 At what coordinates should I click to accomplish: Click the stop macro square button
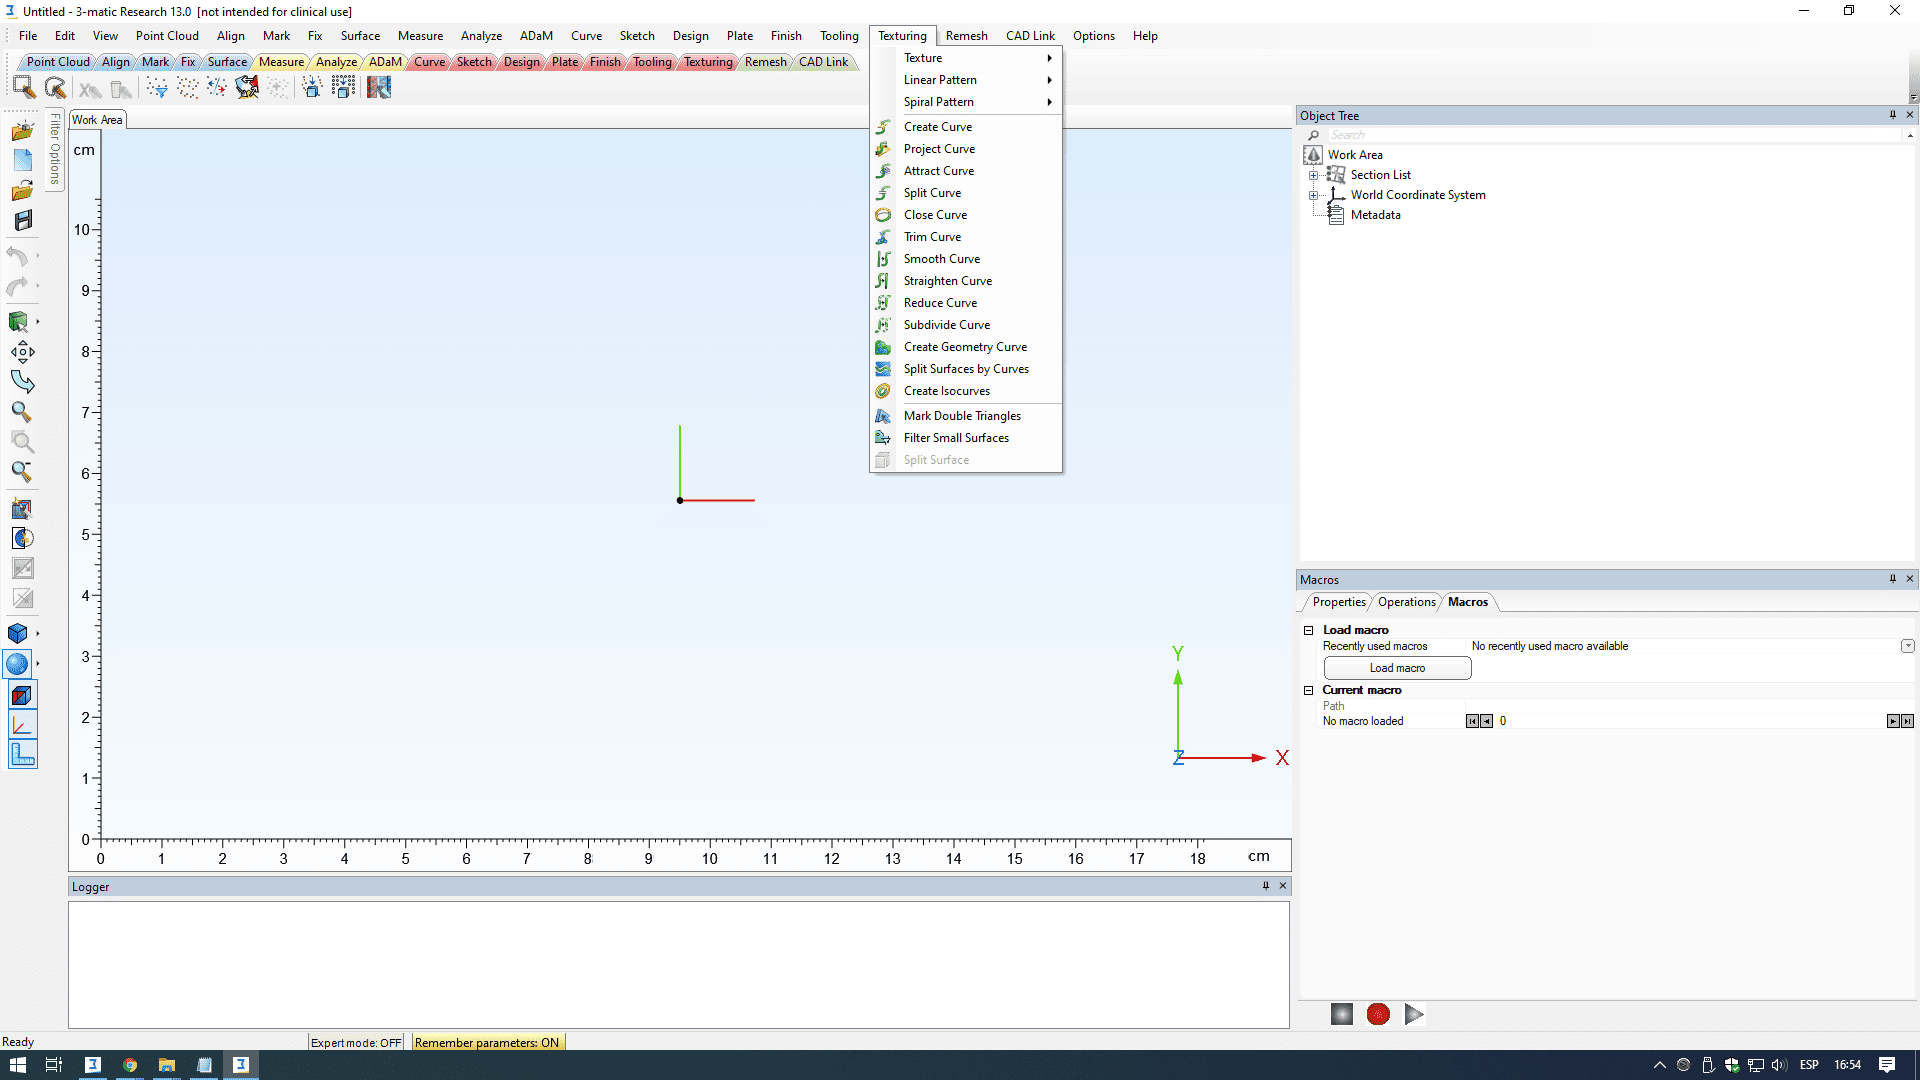click(x=1342, y=1014)
